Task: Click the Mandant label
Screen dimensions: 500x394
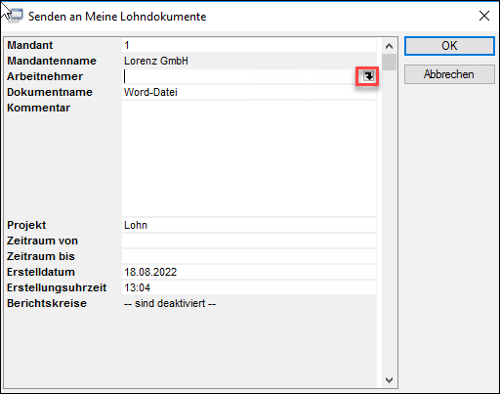Action: click(x=30, y=45)
